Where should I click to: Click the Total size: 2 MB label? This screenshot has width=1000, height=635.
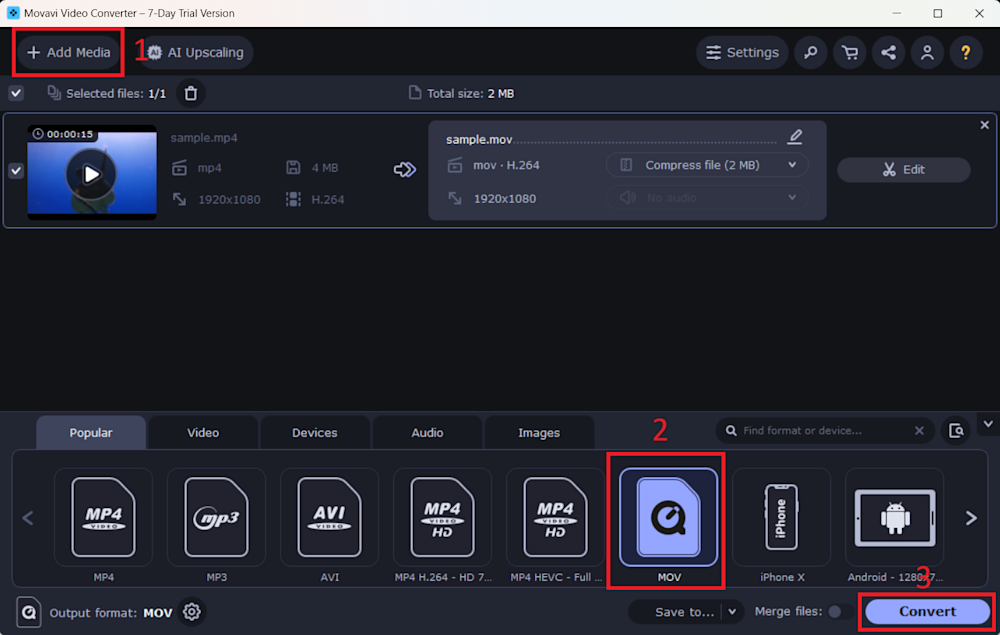click(470, 94)
